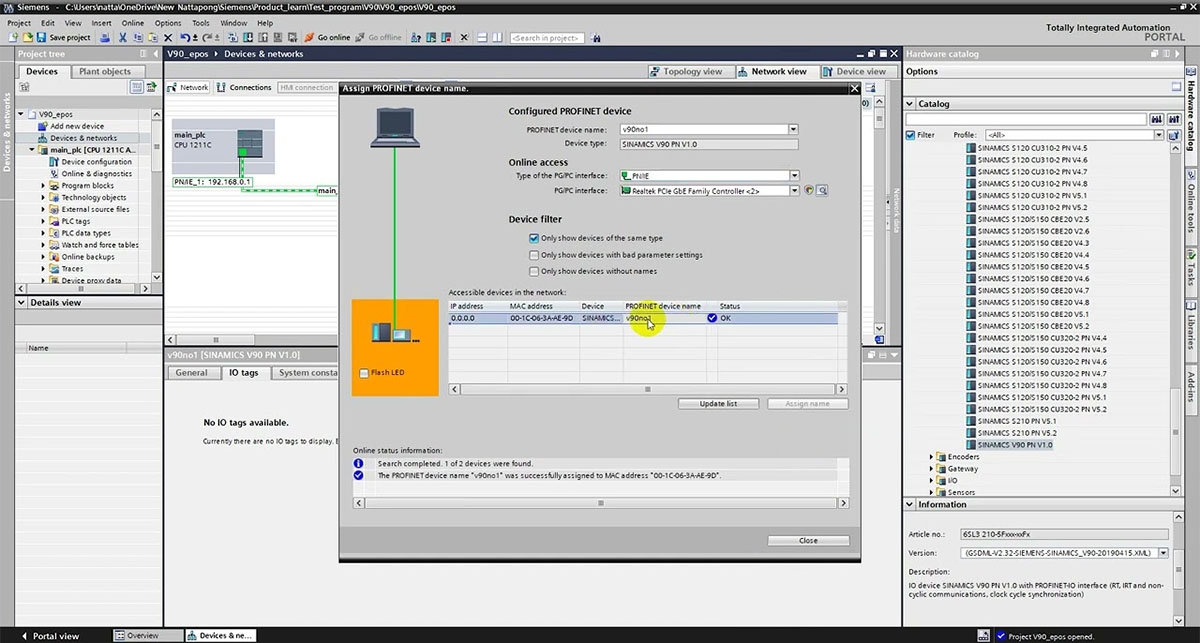Cut selection with the scissors icon

pyautogui.click(x=122, y=37)
